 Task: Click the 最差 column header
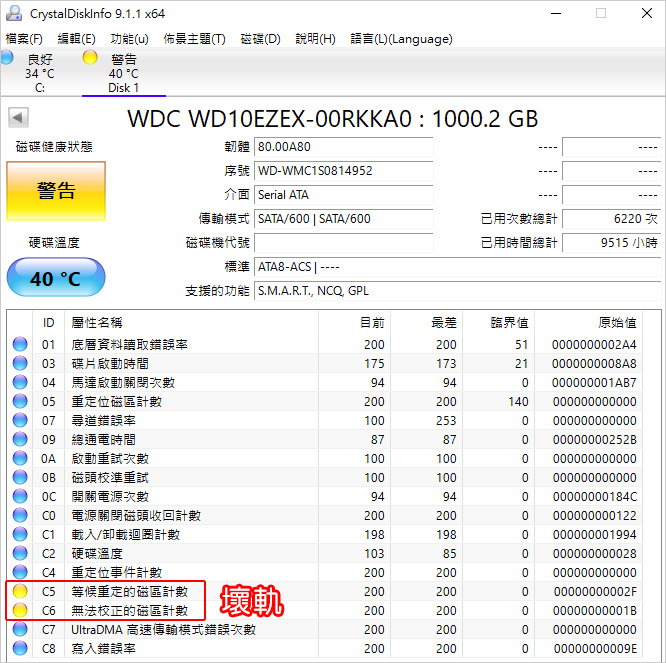click(426, 323)
